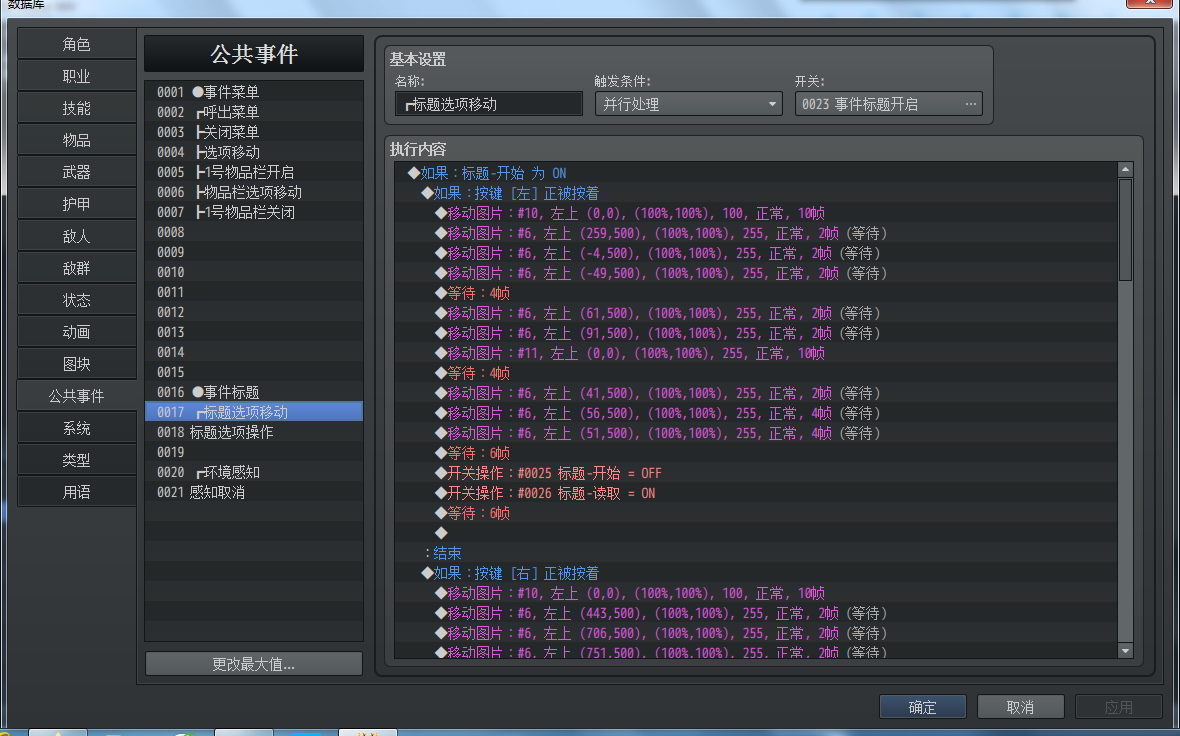Select command 如果：按键 [左] 正被按着
Screen dimensions: 1180x736
click(756, 193)
